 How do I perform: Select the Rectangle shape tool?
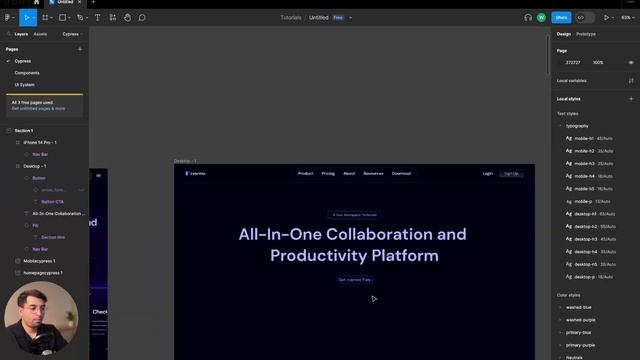[x=62, y=18]
